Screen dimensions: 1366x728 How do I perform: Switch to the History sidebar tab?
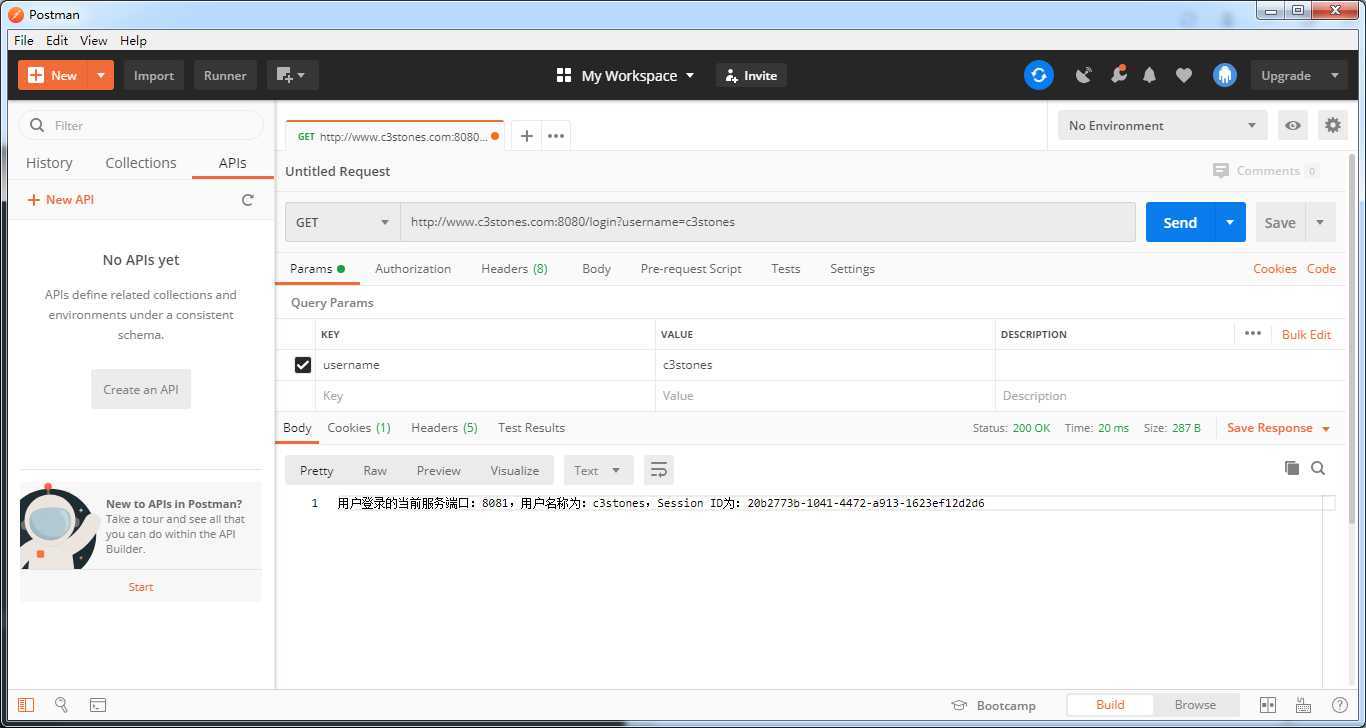(49, 163)
